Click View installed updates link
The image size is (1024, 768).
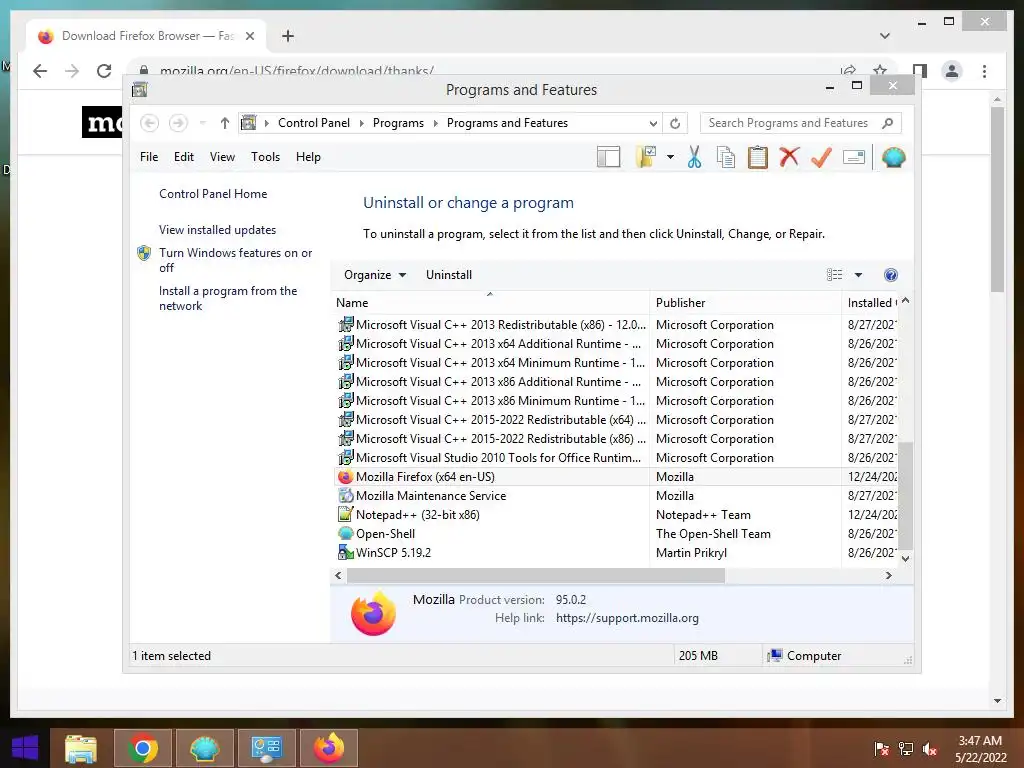pyautogui.click(x=217, y=230)
